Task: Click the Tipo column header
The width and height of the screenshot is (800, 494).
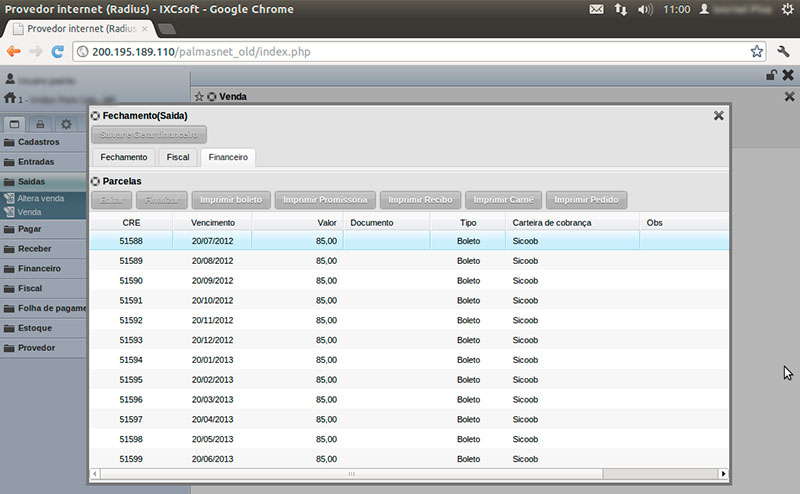Action: tap(468, 223)
